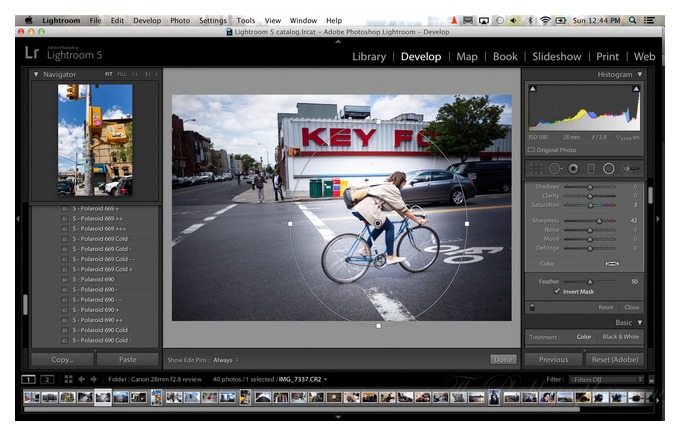Click the volume icon in menu bar
This screenshot has width=680, height=436.
(x=514, y=20)
